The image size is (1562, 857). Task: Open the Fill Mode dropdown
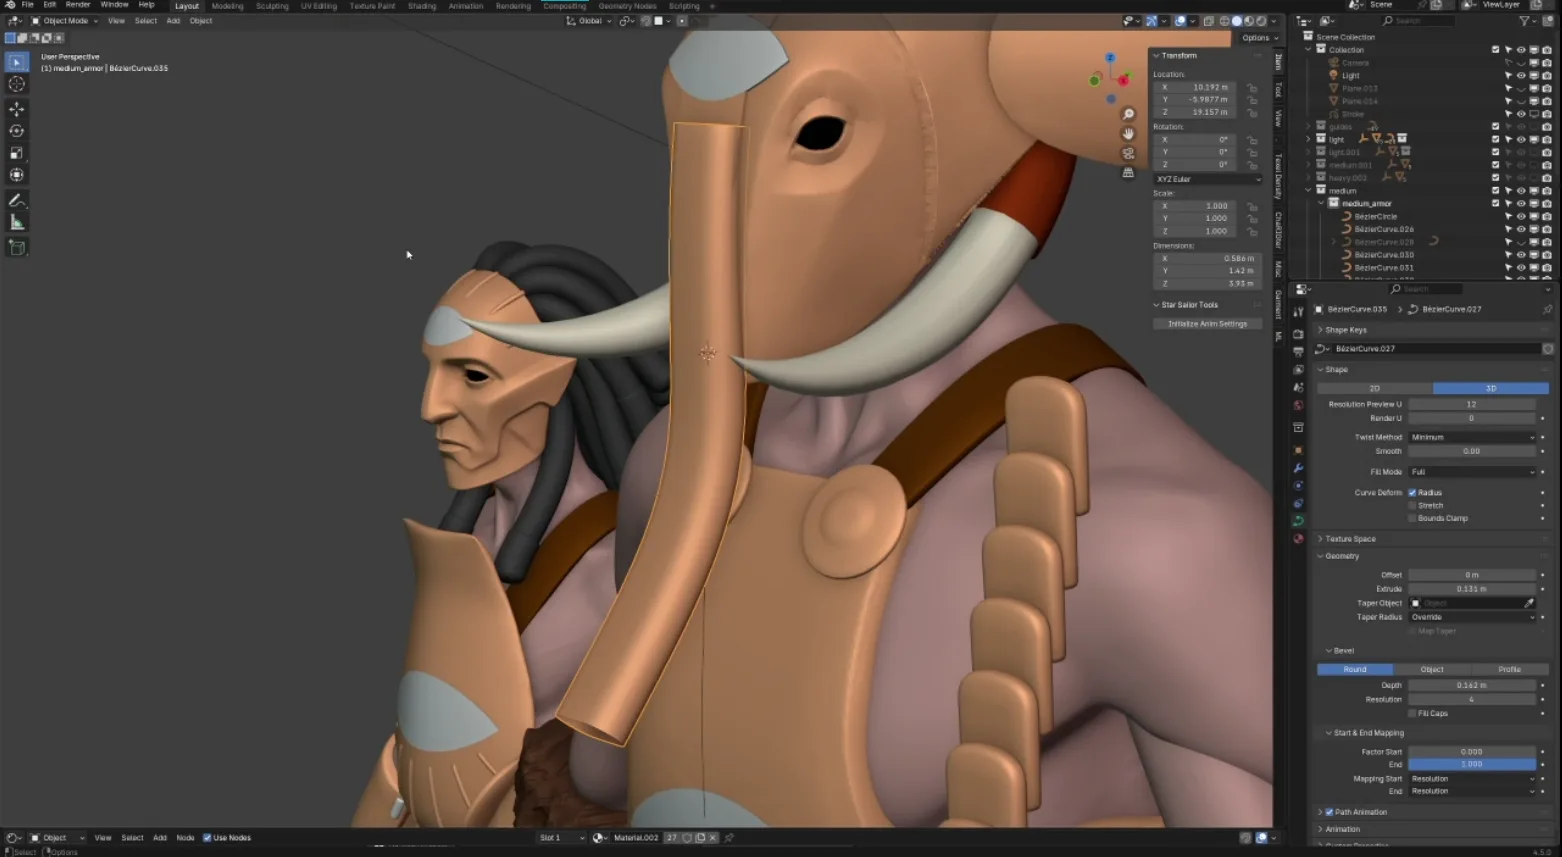(1472, 471)
